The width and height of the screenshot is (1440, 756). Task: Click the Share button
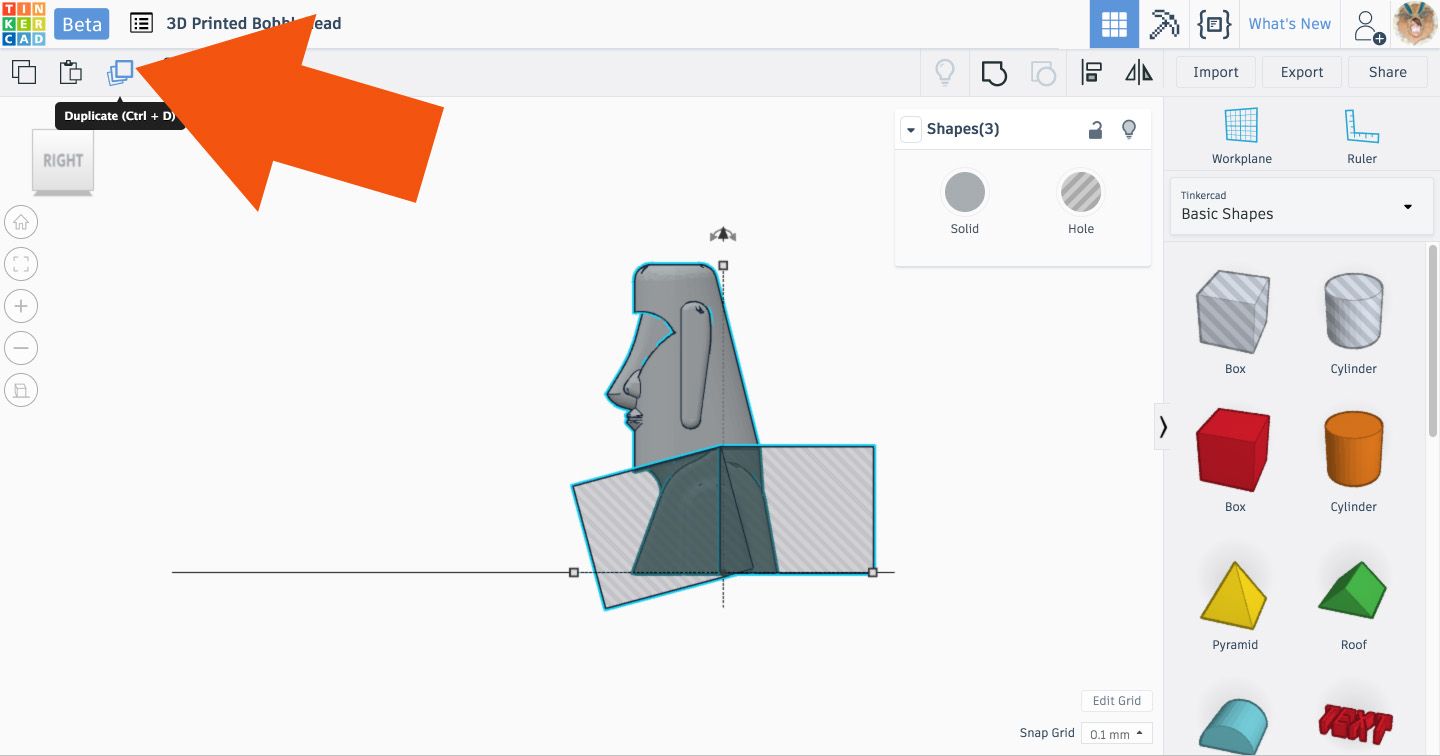tap(1388, 72)
